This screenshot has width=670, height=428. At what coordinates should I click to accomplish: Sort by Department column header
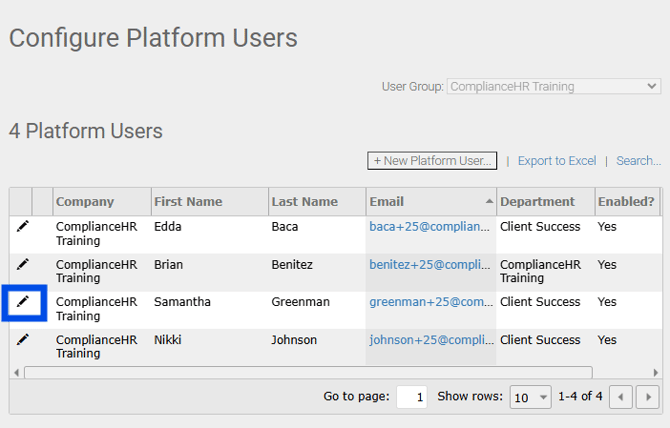point(537,202)
